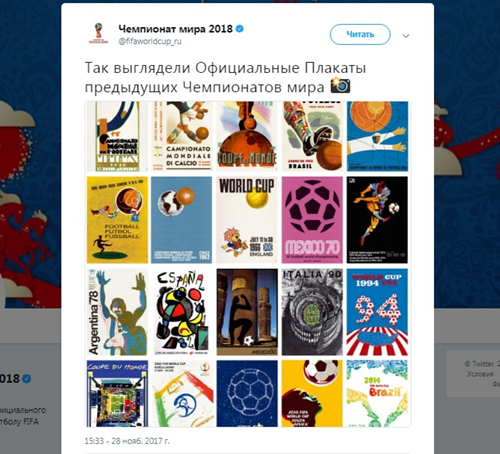Screen dimensions: 500x454
Task: Select the Mexico 70 poster
Action: coord(312,220)
